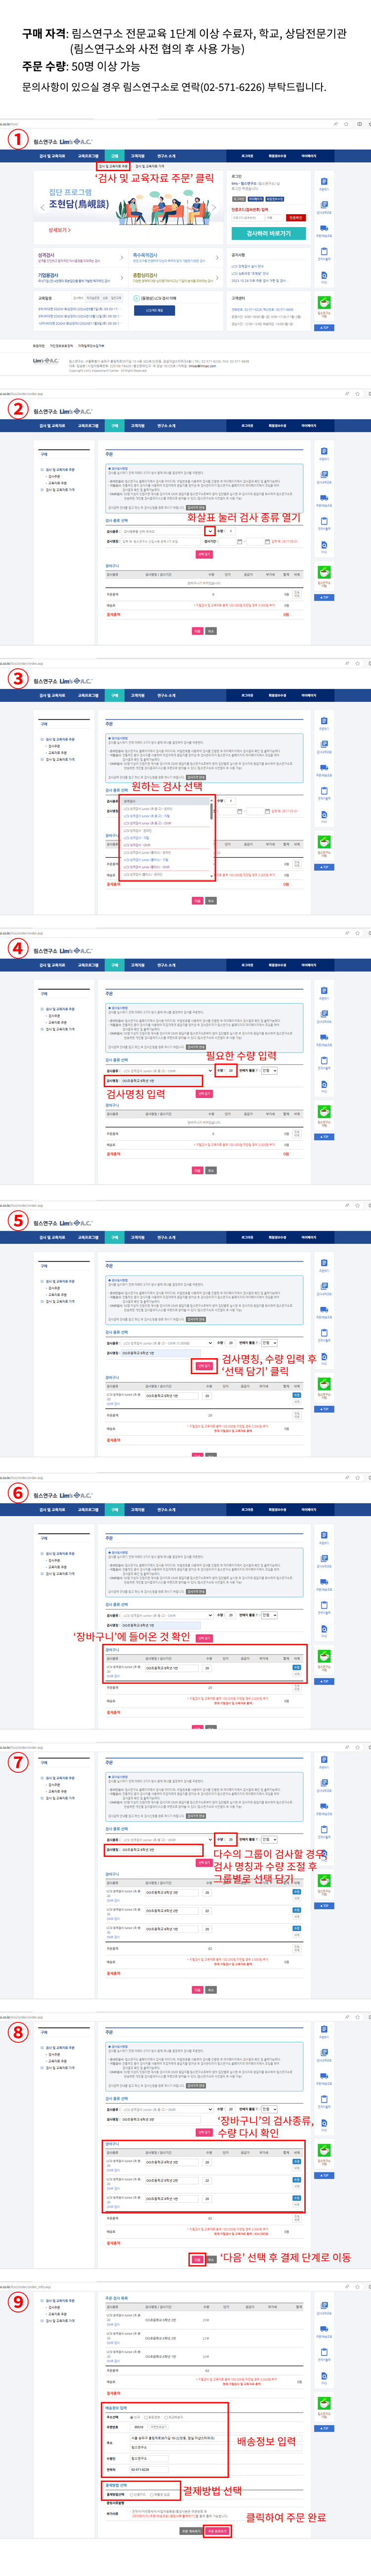Screen dimensions: 371x2576
Task: Click the blue delete button in step 6 cart row
Action: 296,1667
